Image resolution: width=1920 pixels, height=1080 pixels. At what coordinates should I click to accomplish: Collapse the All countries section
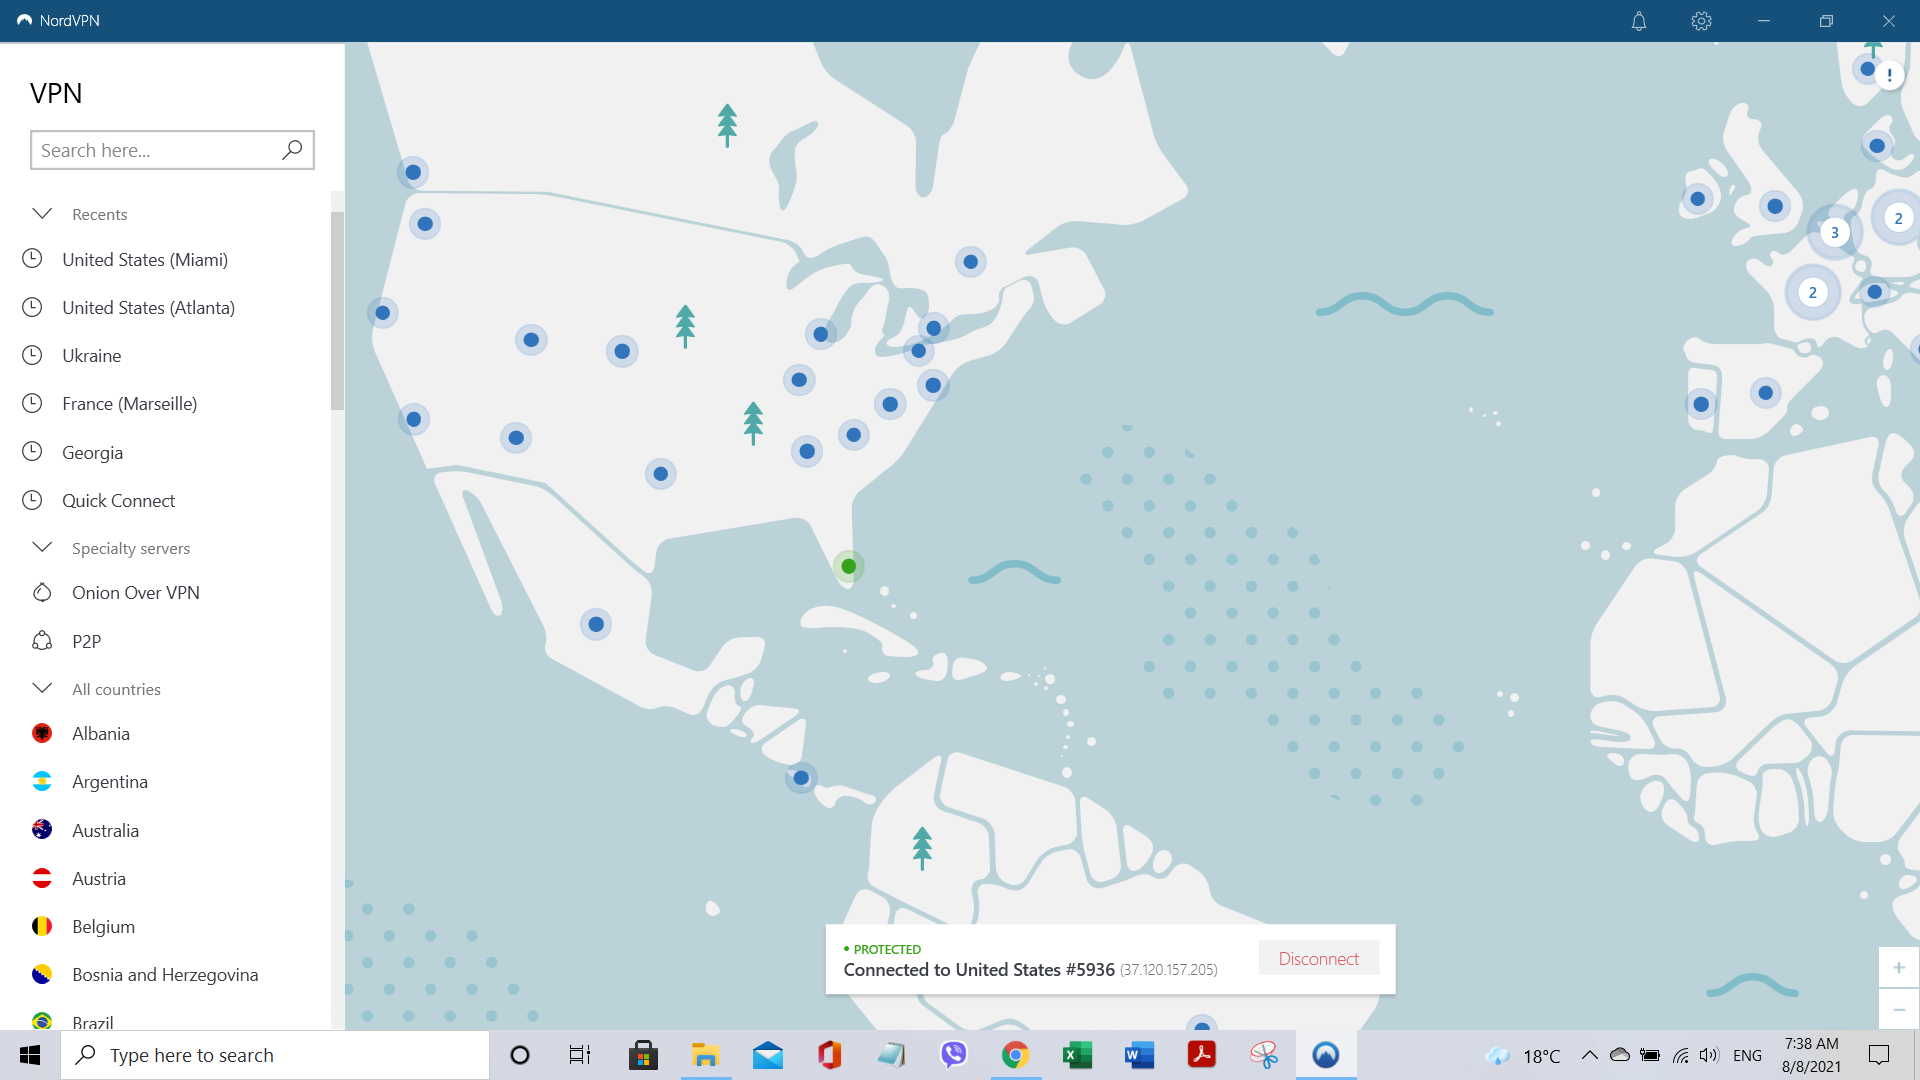(42, 689)
